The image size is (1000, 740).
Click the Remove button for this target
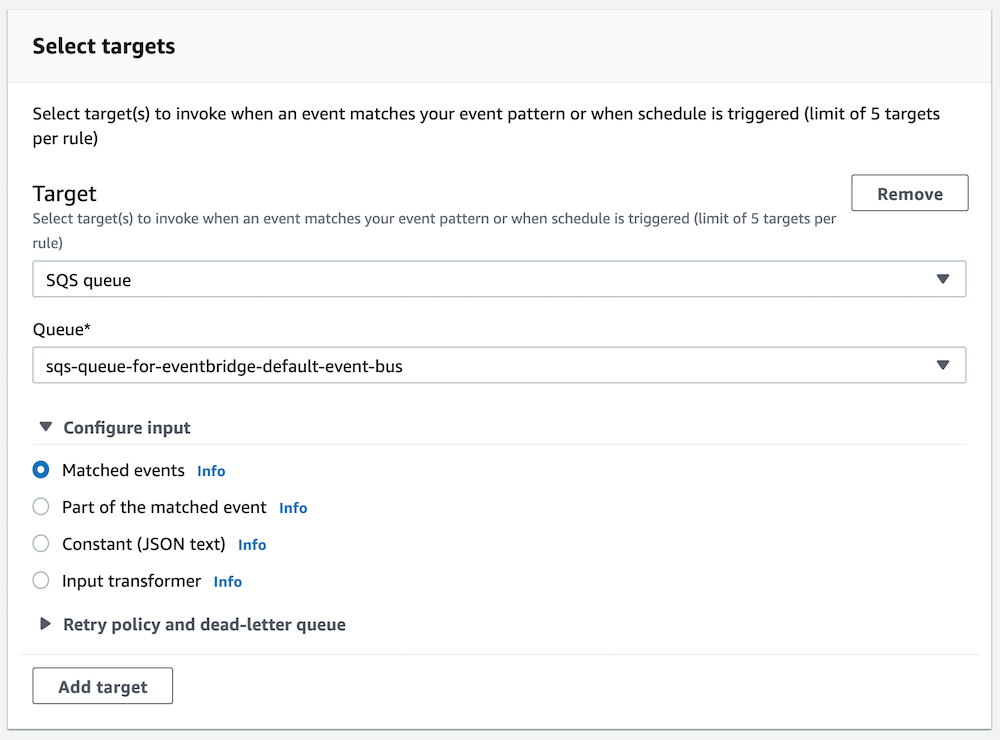tap(909, 193)
